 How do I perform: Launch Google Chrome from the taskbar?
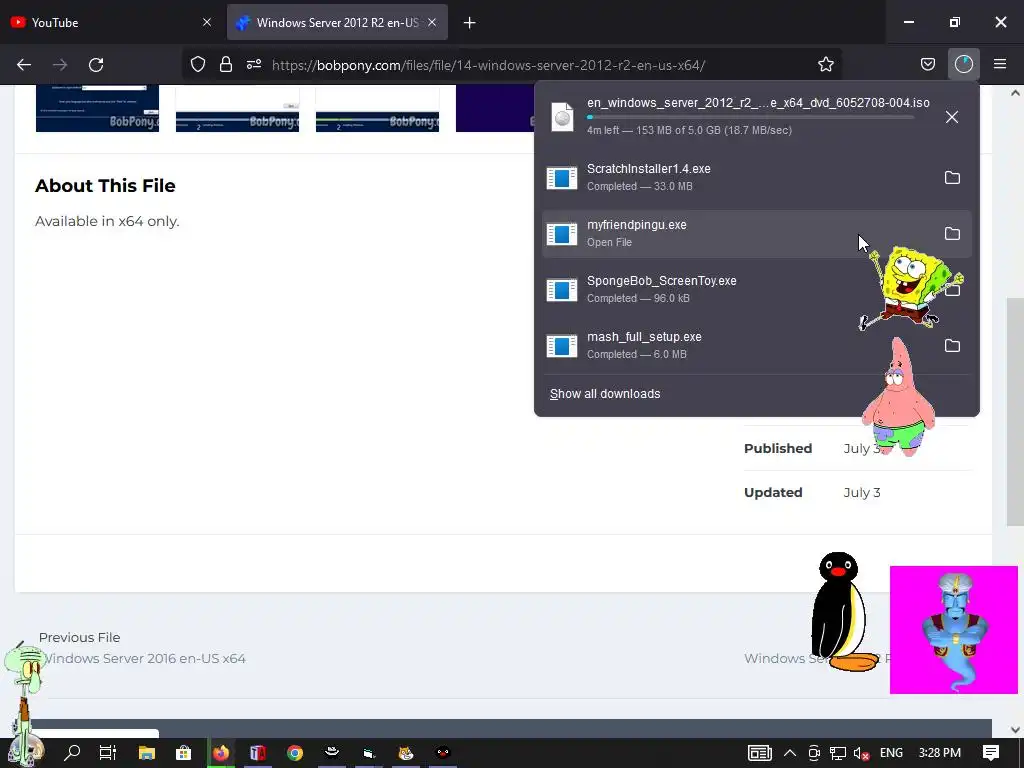pyautogui.click(x=295, y=753)
